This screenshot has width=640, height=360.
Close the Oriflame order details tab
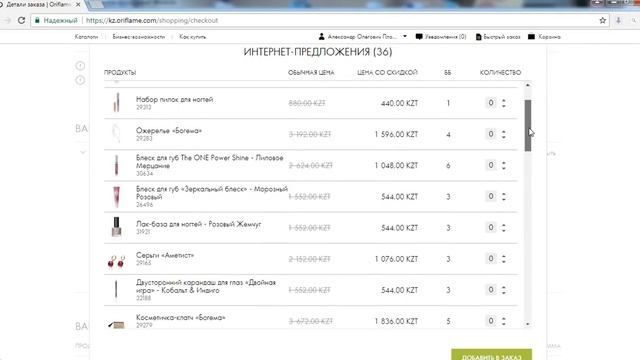pyautogui.click(x=78, y=4)
